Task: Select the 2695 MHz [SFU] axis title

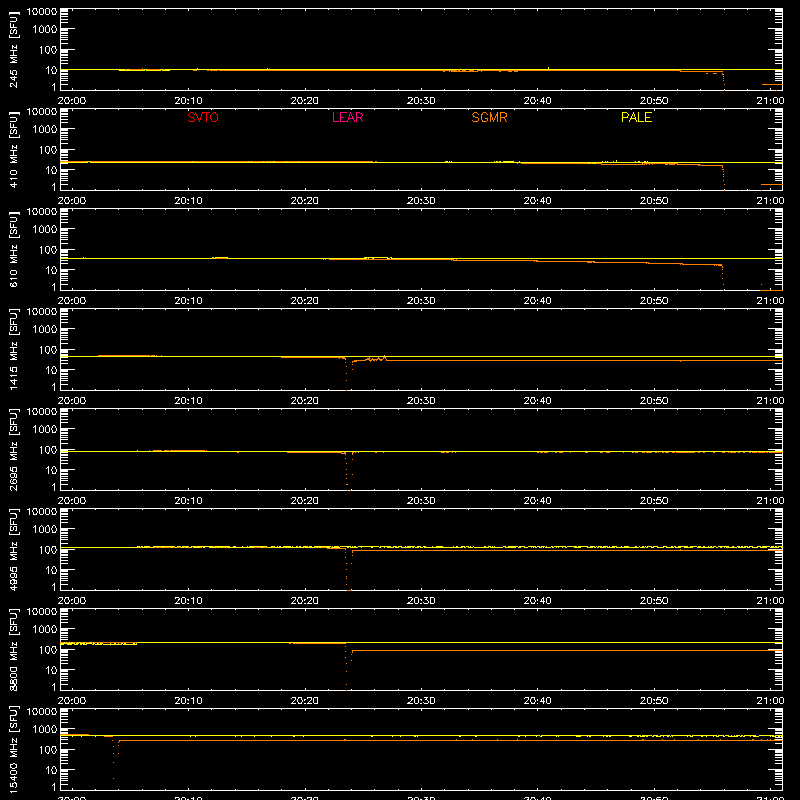Action: coord(13,449)
